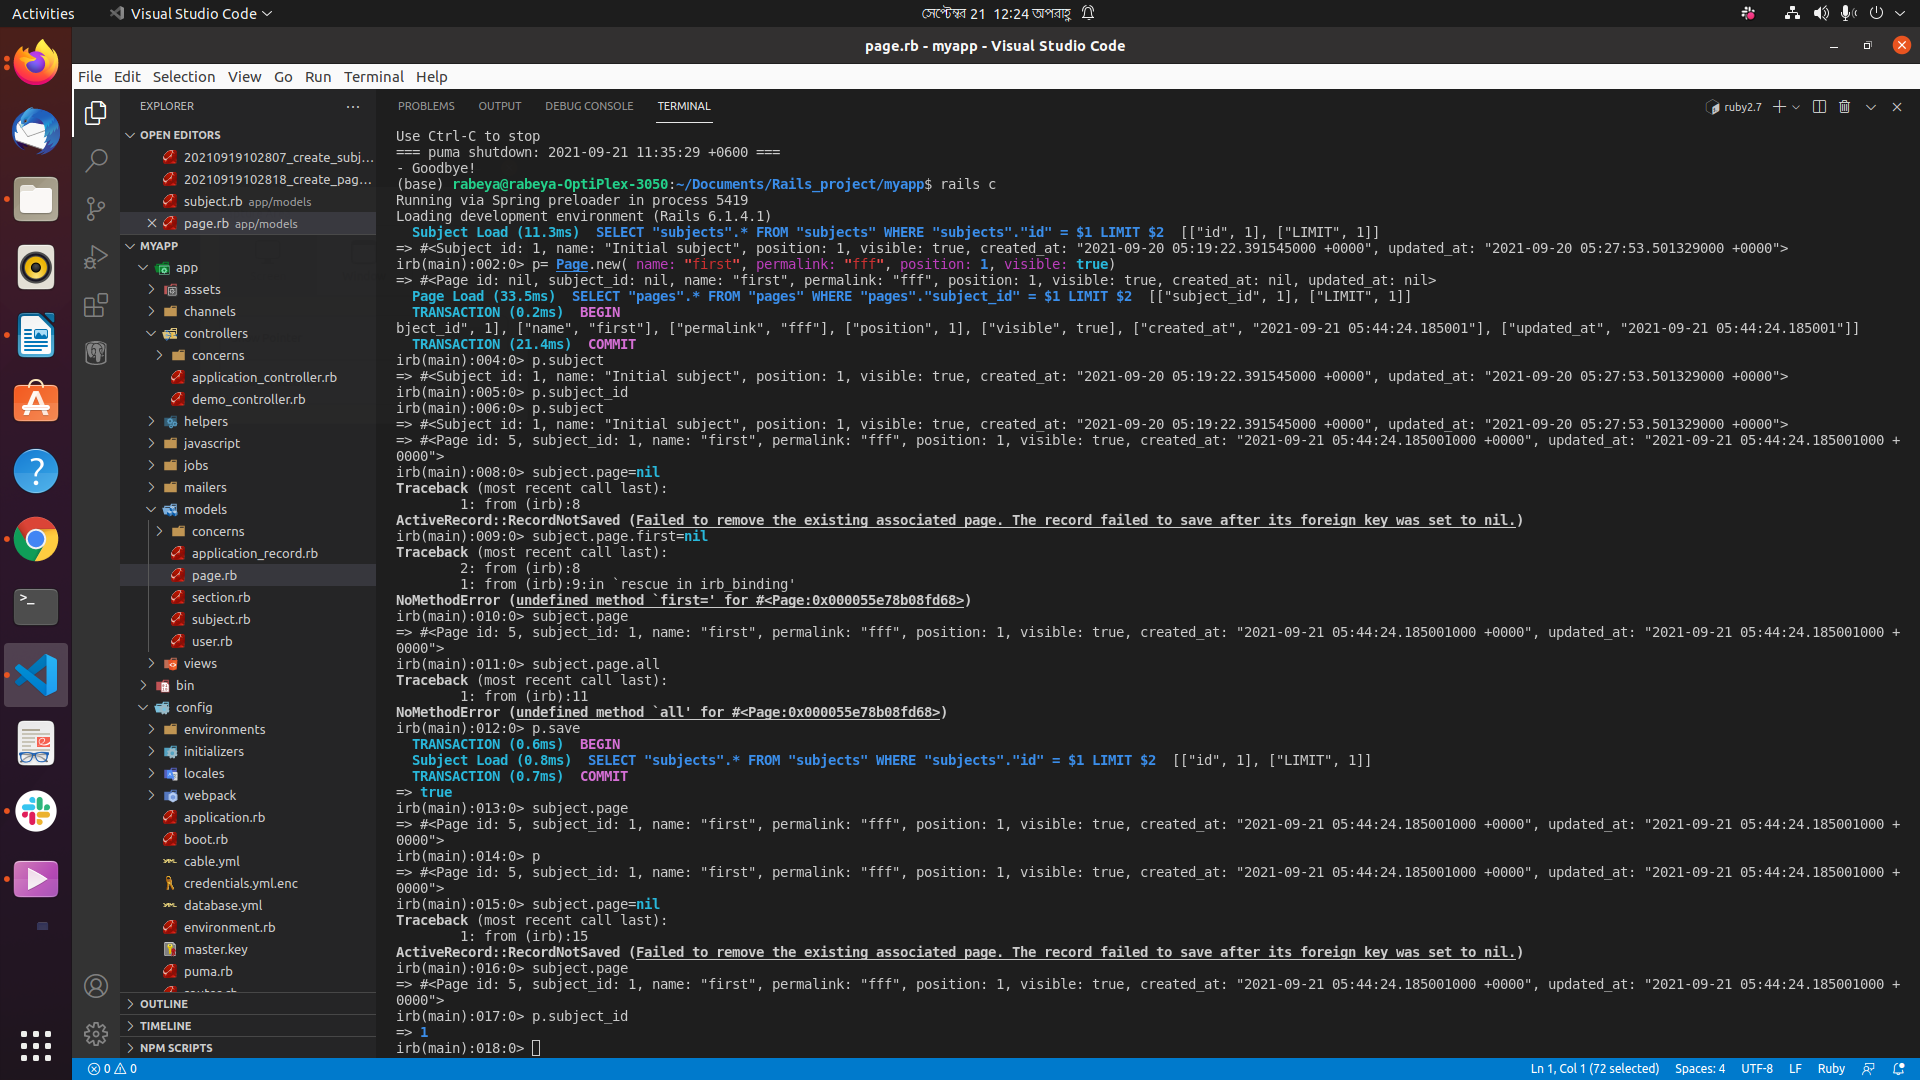Open the Search view in activity bar

(x=96, y=160)
